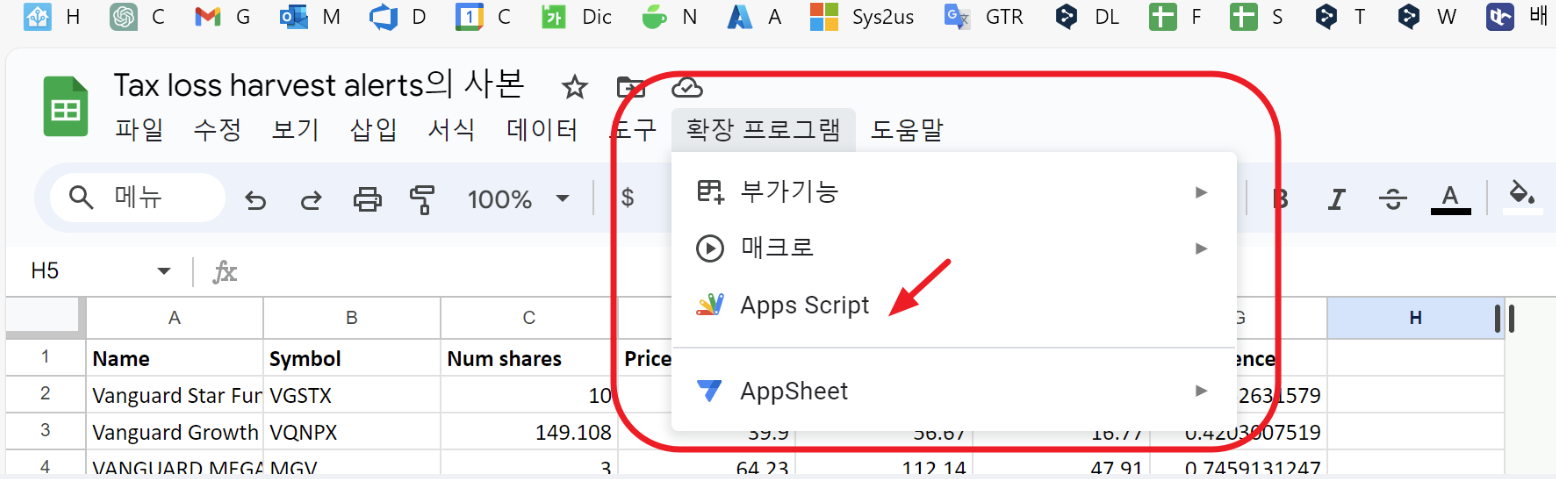Toggle strikethrough formatting
Image resolution: width=1556 pixels, height=479 pixels.
pyautogui.click(x=1392, y=199)
